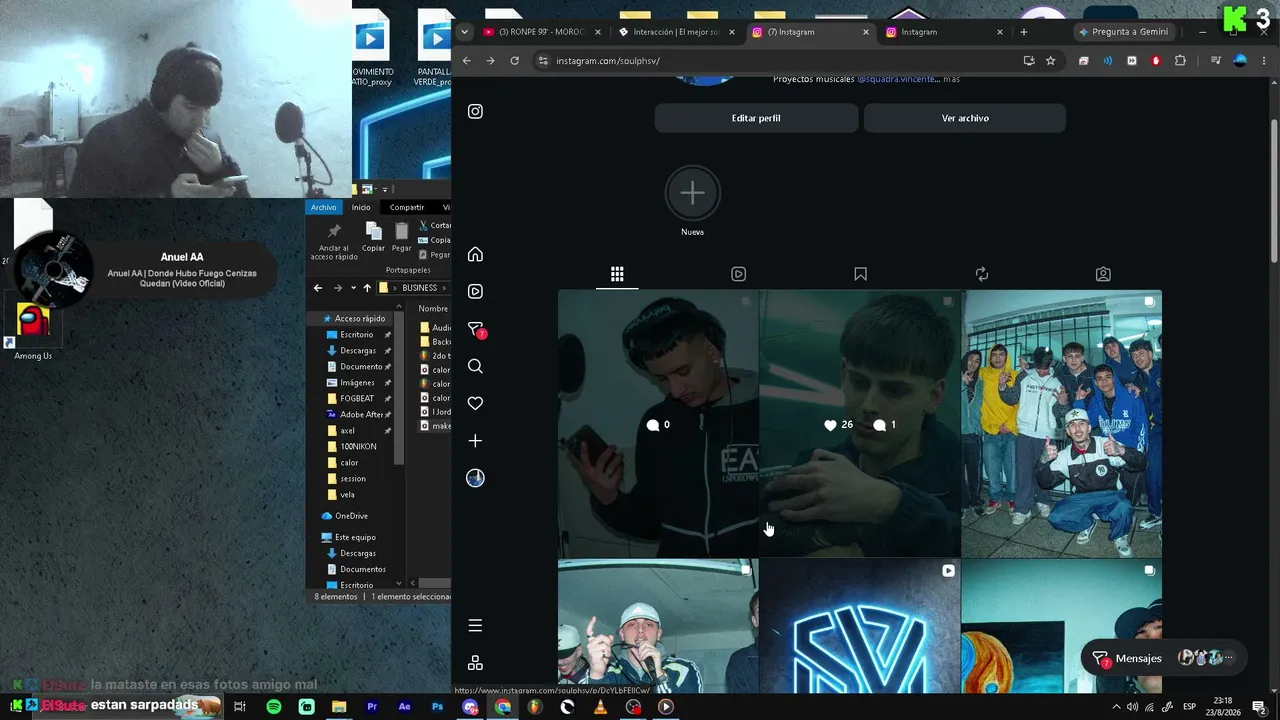Viewport: 1280px width, 720px height.
Task: Open the @squadra.vincente profile link
Action: [x=898, y=79]
